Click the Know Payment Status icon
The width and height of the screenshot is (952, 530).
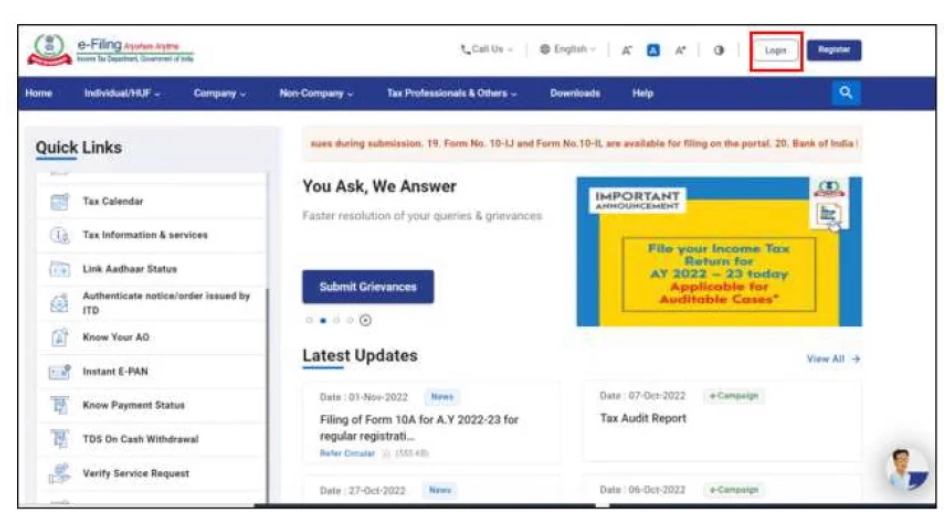coord(60,406)
